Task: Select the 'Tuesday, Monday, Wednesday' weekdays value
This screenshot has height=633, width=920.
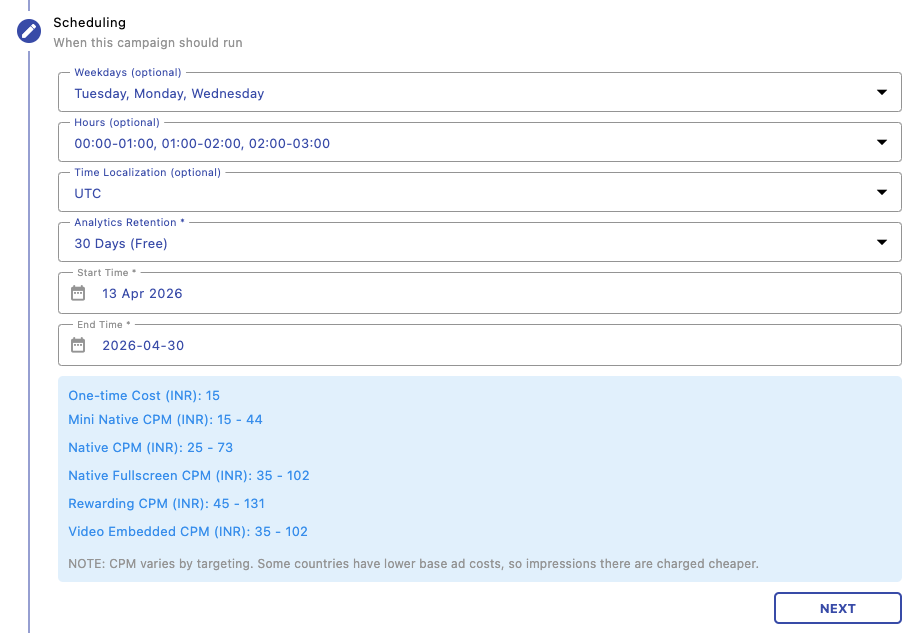Action: [169, 94]
